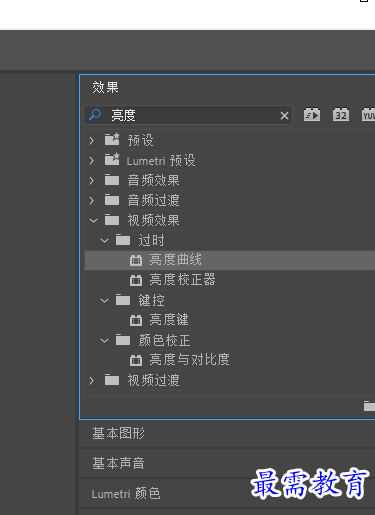Select the 视频过渡 folder label
The width and height of the screenshot is (375, 515).
[x=153, y=381]
